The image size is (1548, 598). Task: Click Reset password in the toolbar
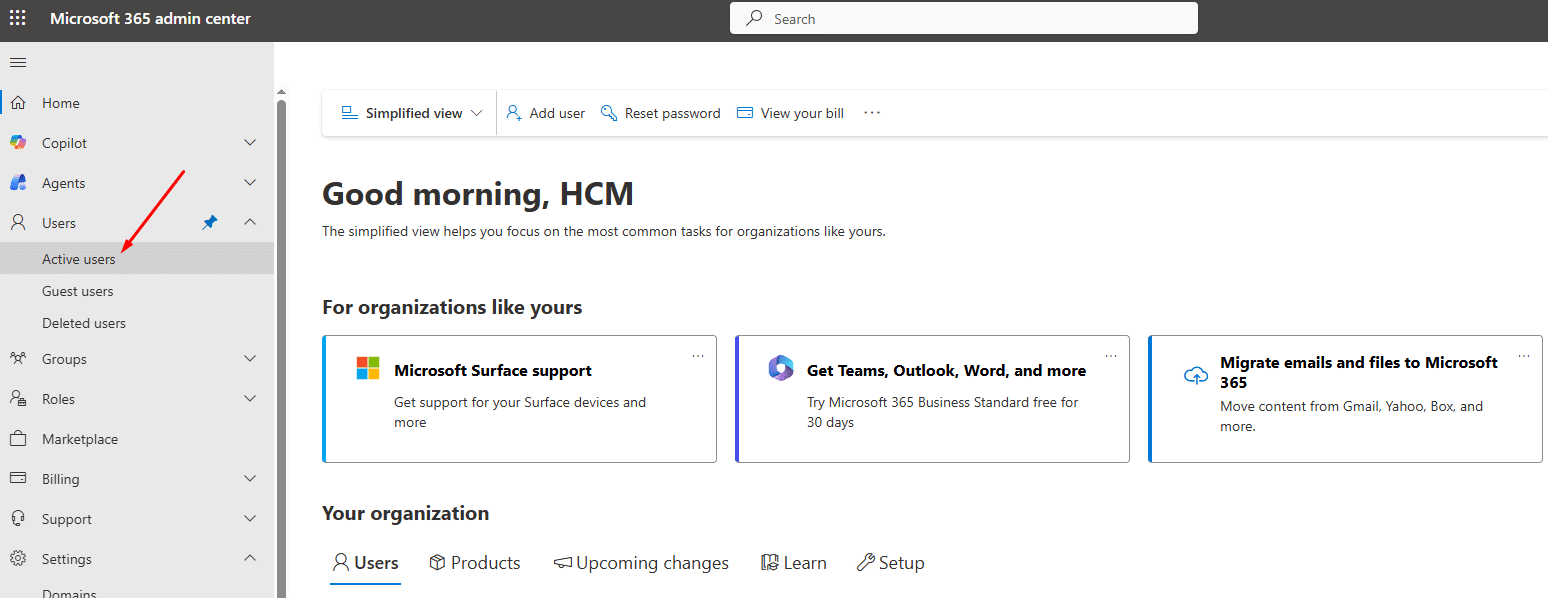[661, 113]
